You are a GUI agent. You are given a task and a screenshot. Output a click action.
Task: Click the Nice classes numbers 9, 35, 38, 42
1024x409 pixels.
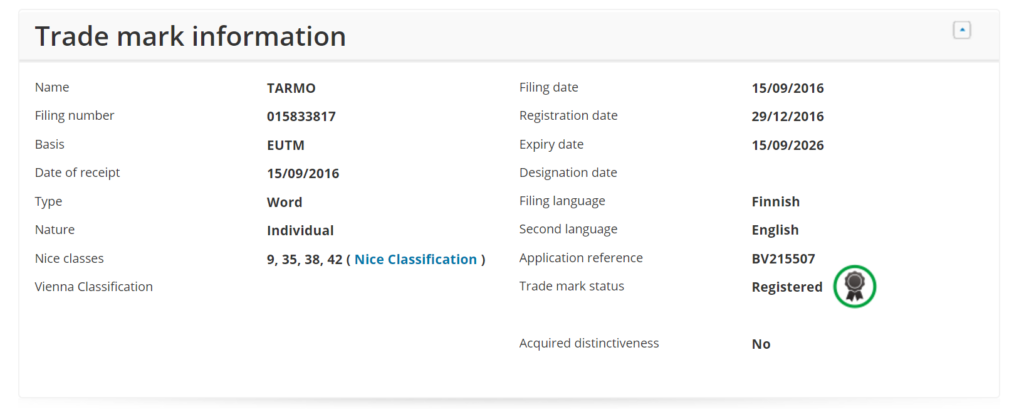tap(304, 259)
